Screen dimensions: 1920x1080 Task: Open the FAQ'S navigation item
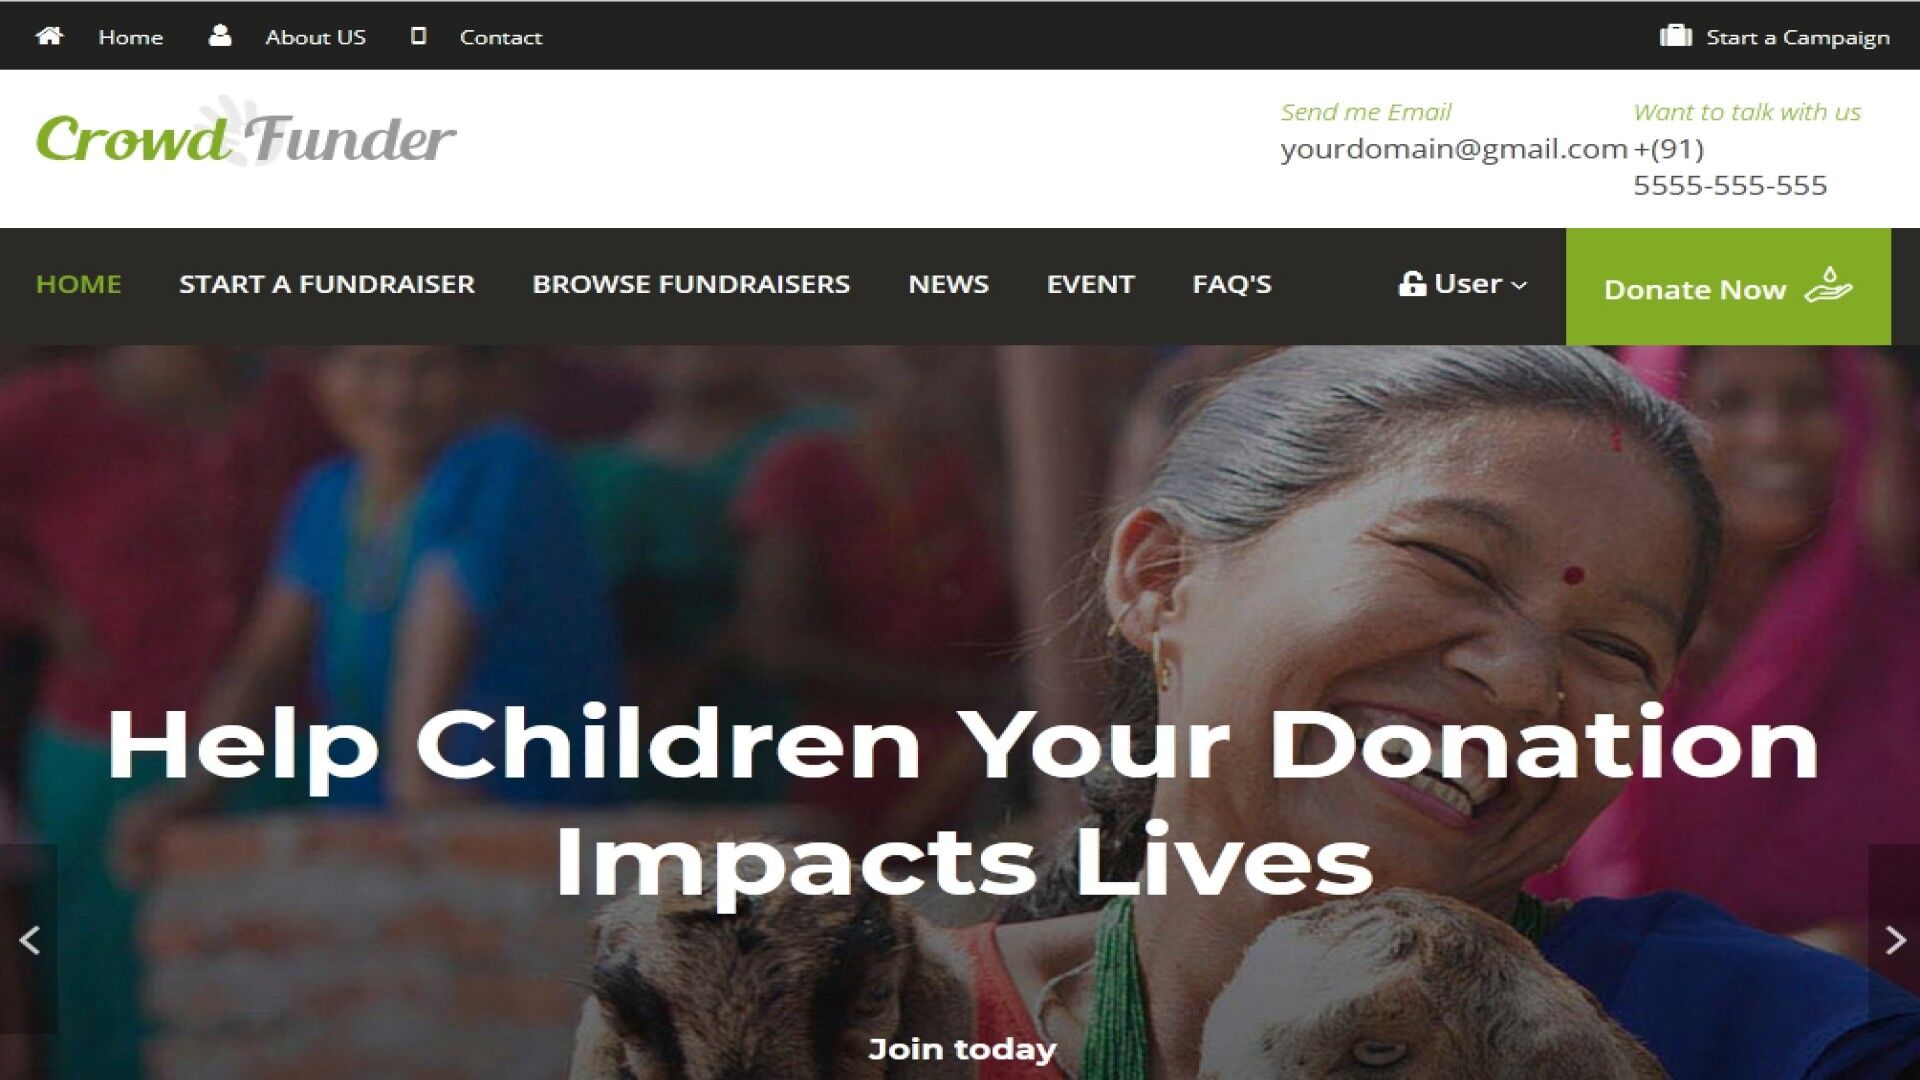tap(1232, 285)
